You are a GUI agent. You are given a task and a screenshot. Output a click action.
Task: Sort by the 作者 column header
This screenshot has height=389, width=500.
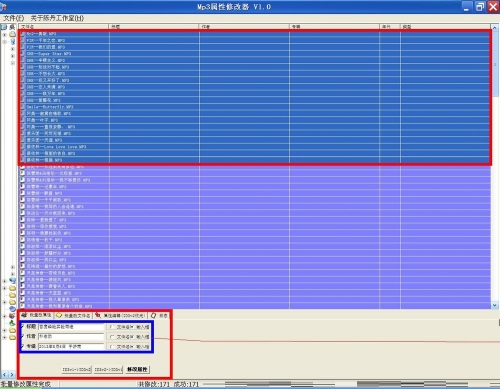244,26
